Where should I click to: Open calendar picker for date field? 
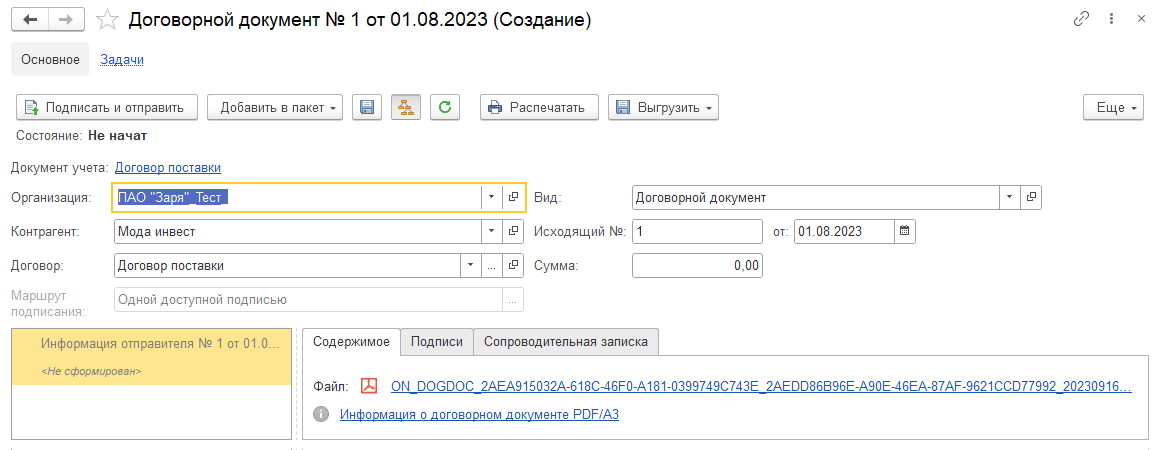pos(905,232)
